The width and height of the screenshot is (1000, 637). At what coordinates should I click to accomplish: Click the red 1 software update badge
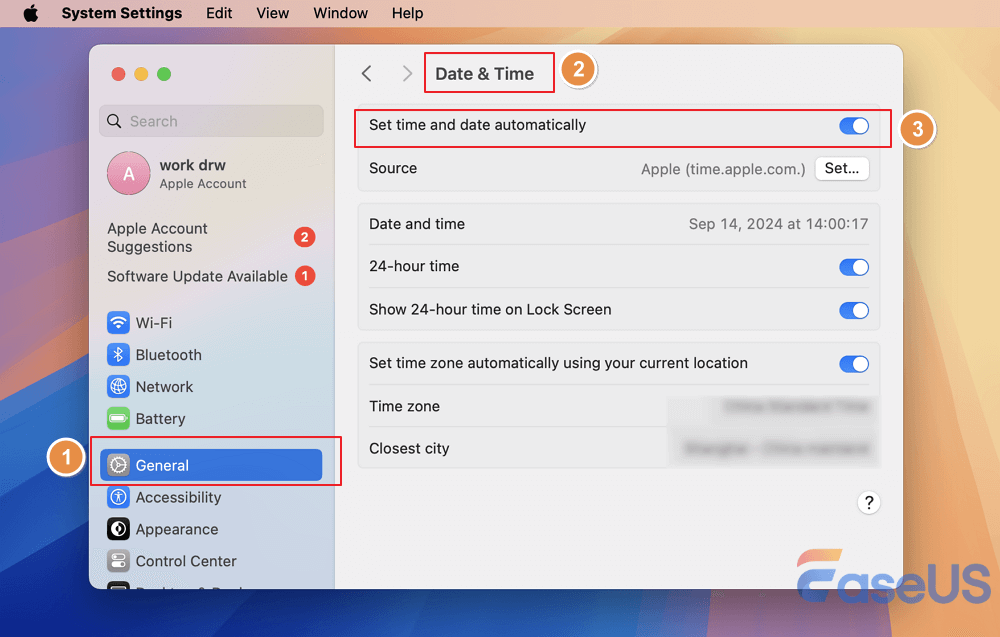[304, 276]
